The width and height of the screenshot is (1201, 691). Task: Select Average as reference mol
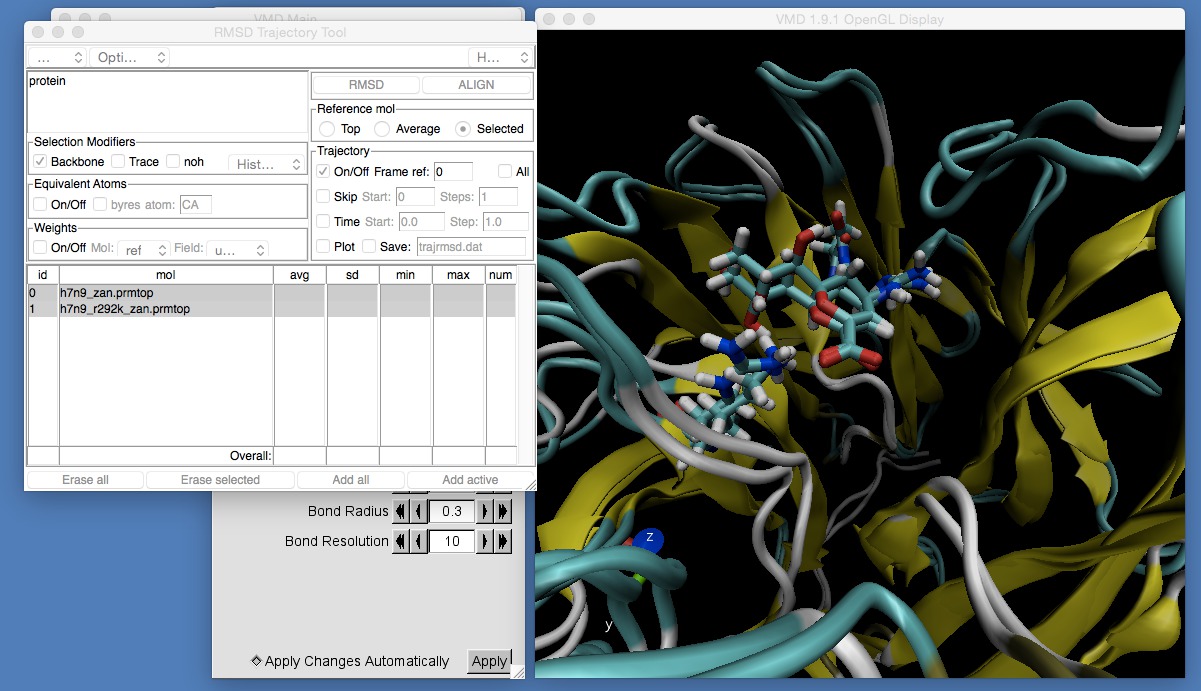(x=382, y=129)
